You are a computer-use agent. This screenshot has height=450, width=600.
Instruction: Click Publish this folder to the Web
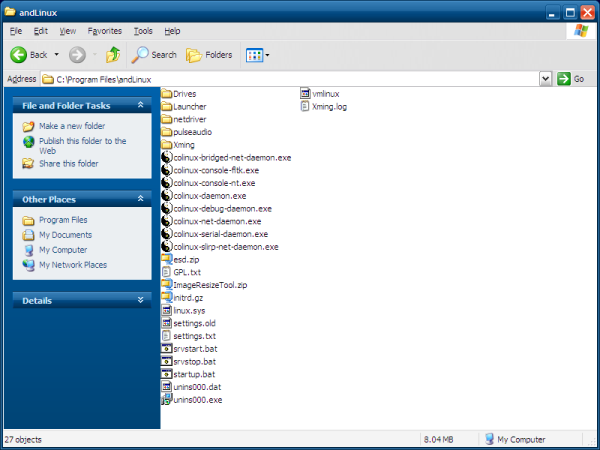click(x=83, y=146)
